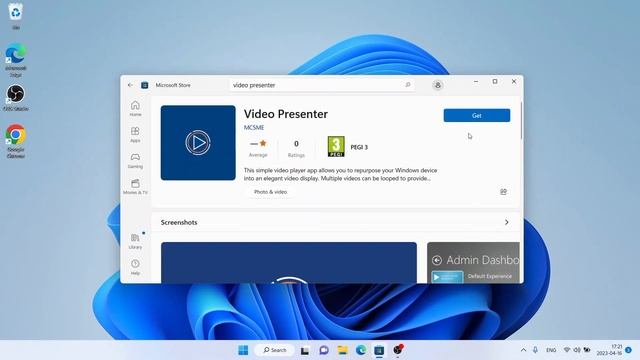Click the search magnifier icon in Store
The height and width of the screenshot is (360, 640).
(x=407, y=85)
